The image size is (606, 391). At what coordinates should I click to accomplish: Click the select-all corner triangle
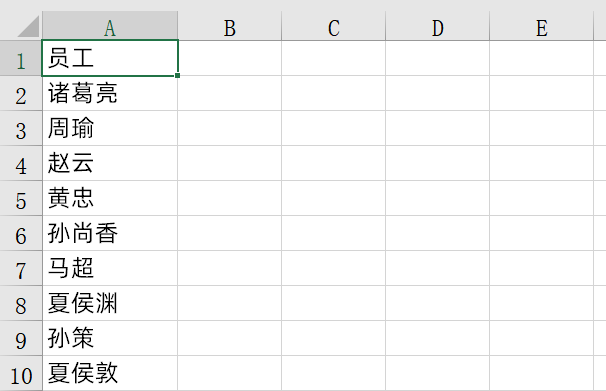[x=28, y=26]
